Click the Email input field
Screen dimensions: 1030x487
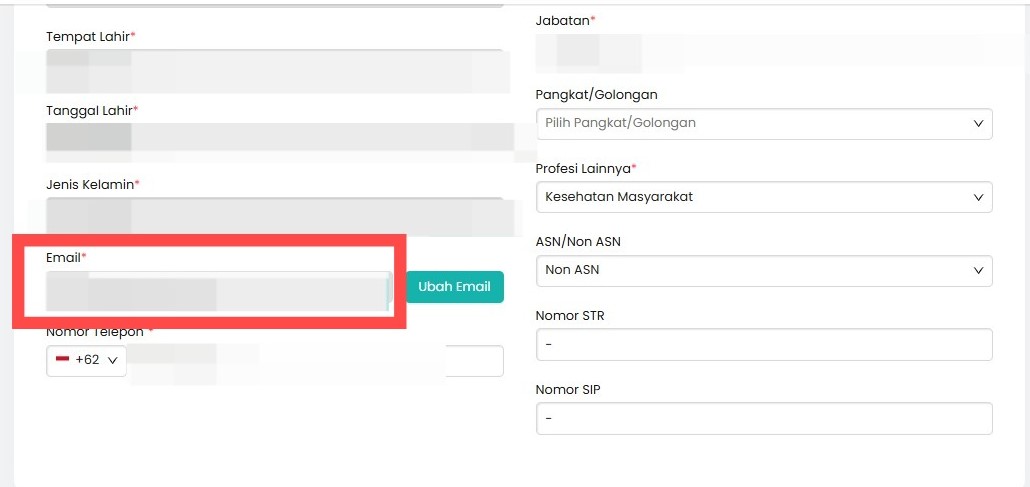219,291
